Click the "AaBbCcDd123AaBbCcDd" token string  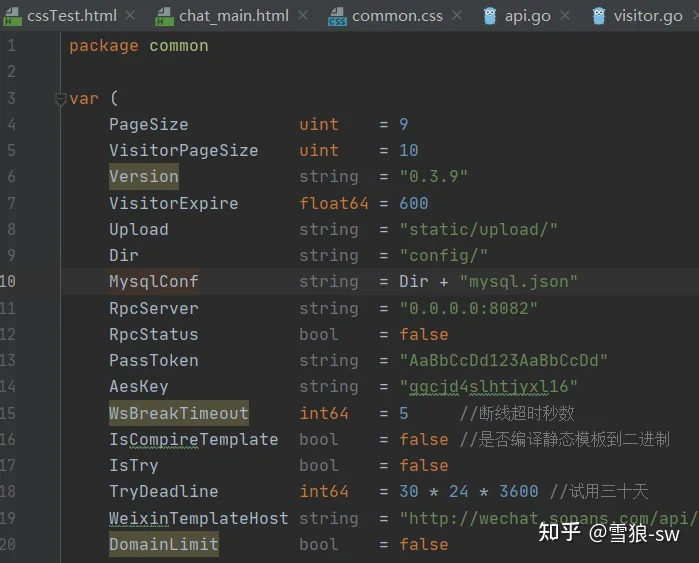point(503,360)
